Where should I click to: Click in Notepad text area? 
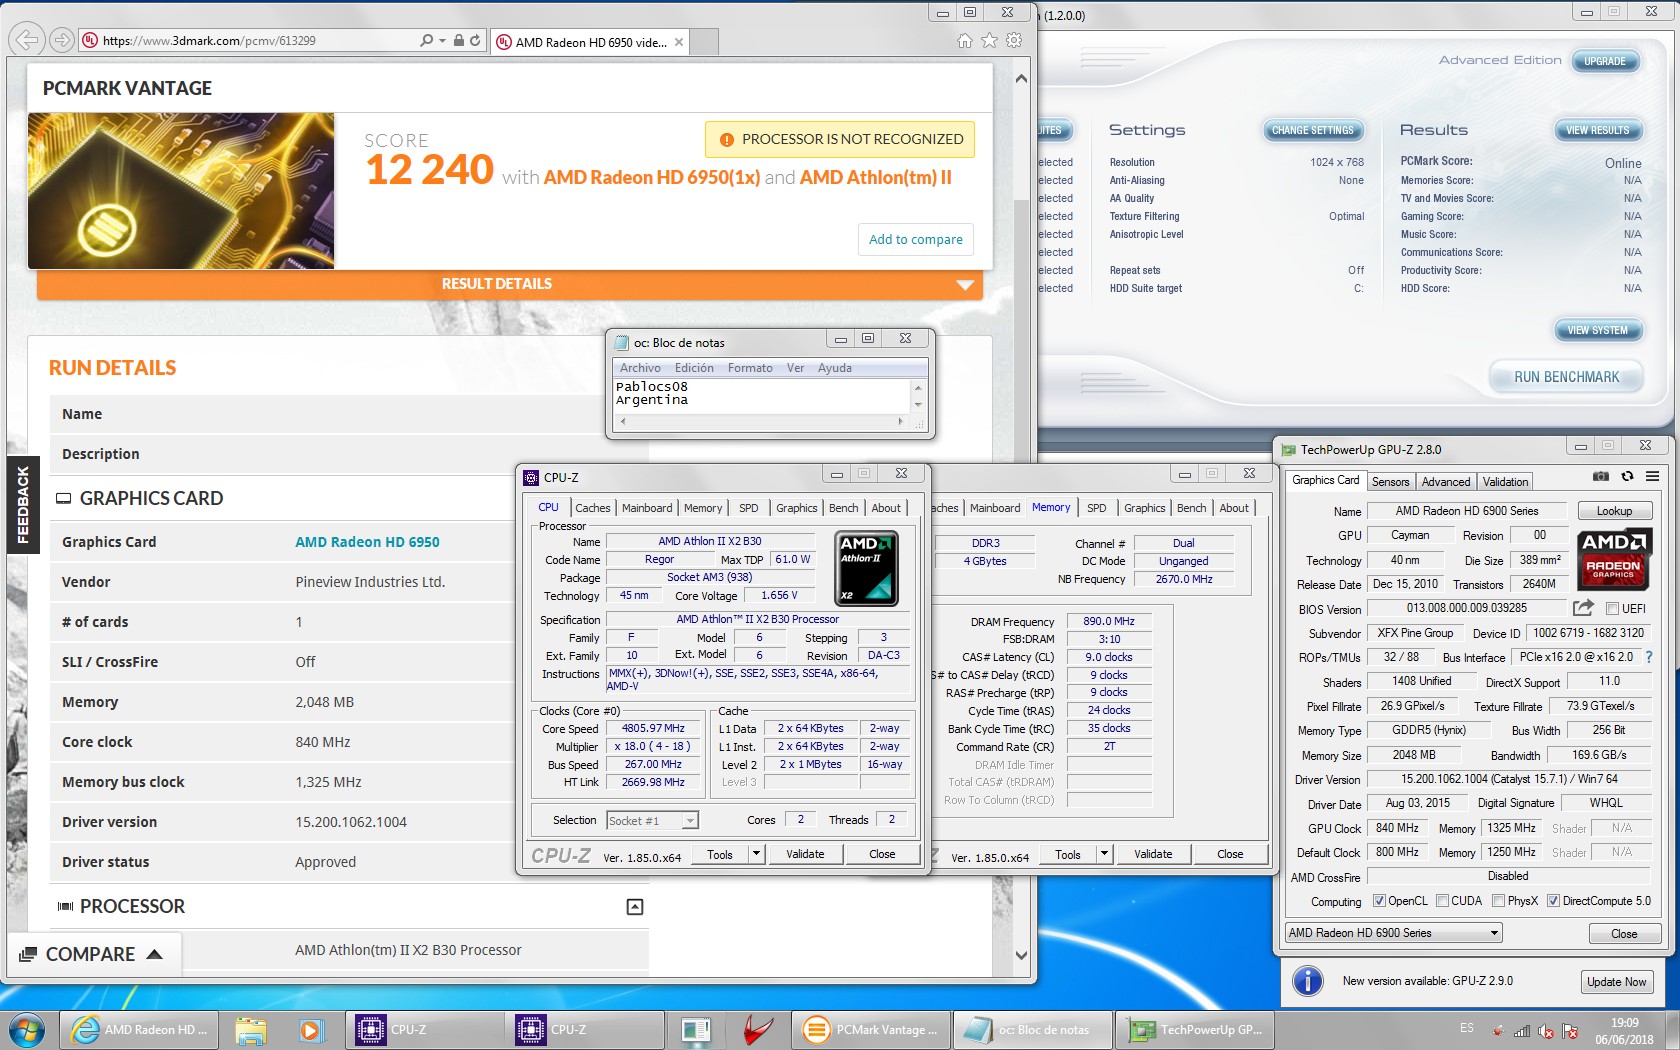(x=762, y=396)
